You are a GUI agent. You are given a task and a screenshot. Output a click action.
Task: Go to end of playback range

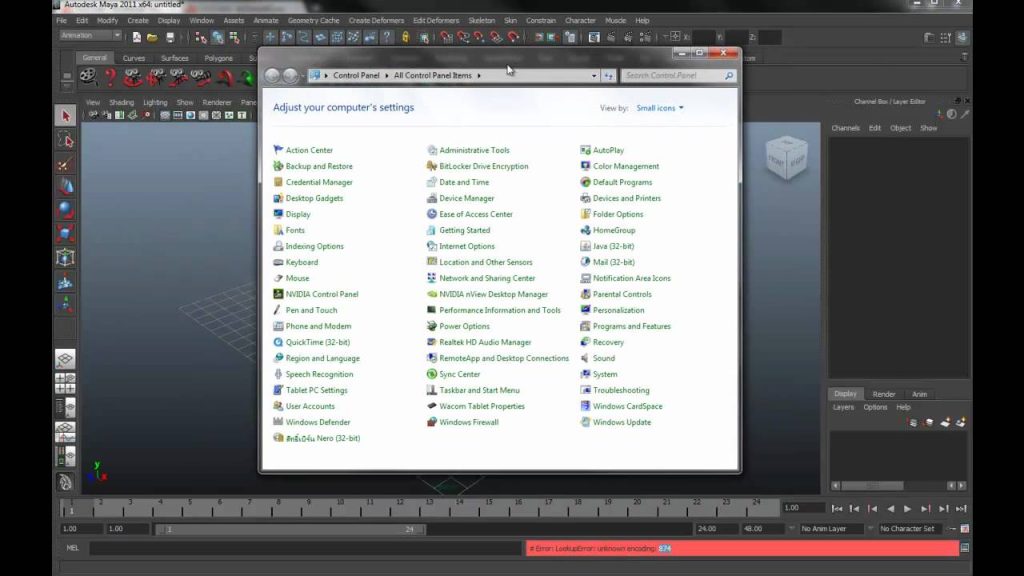[961, 509]
